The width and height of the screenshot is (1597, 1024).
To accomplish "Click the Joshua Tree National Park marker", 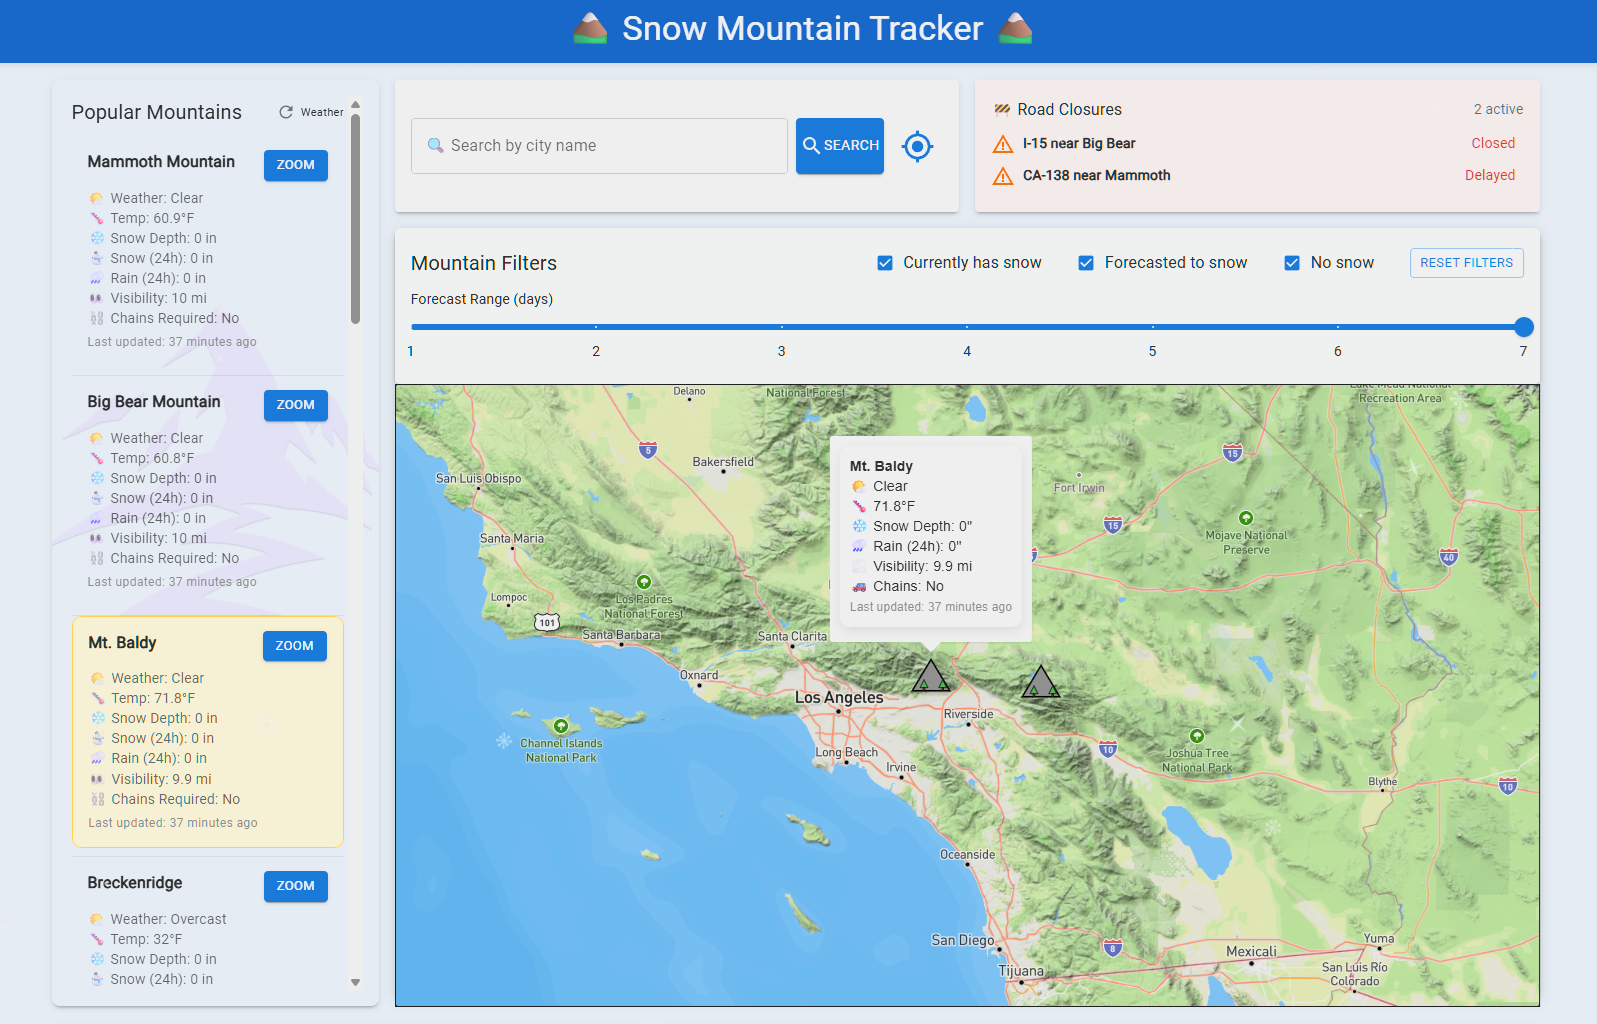I will tap(1197, 736).
